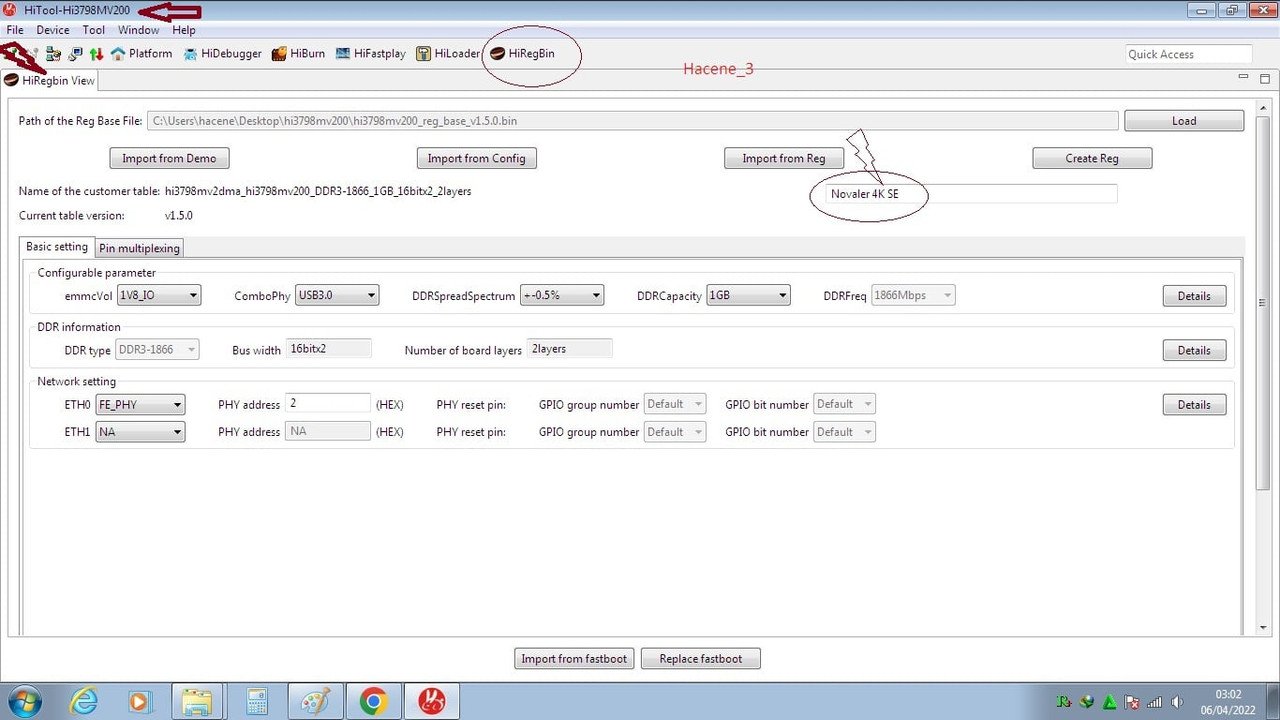Click the network signal tray icon
Image resolution: width=1280 pixels, height=720 pixels.
click(x=1155, y=702)
